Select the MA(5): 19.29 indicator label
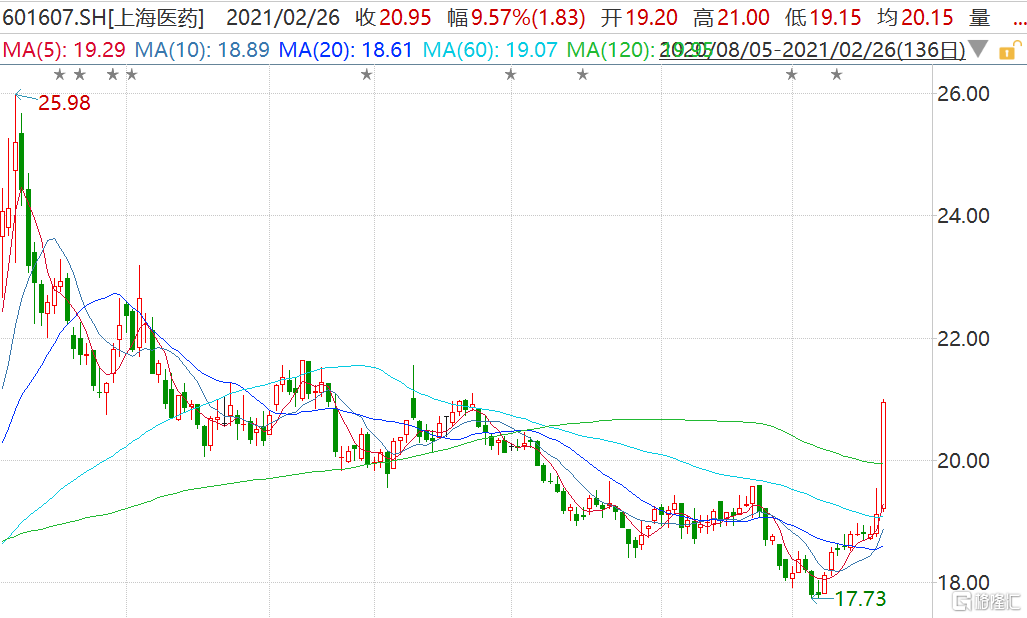This screenshot has width=1027, height=618. (64, 50)
